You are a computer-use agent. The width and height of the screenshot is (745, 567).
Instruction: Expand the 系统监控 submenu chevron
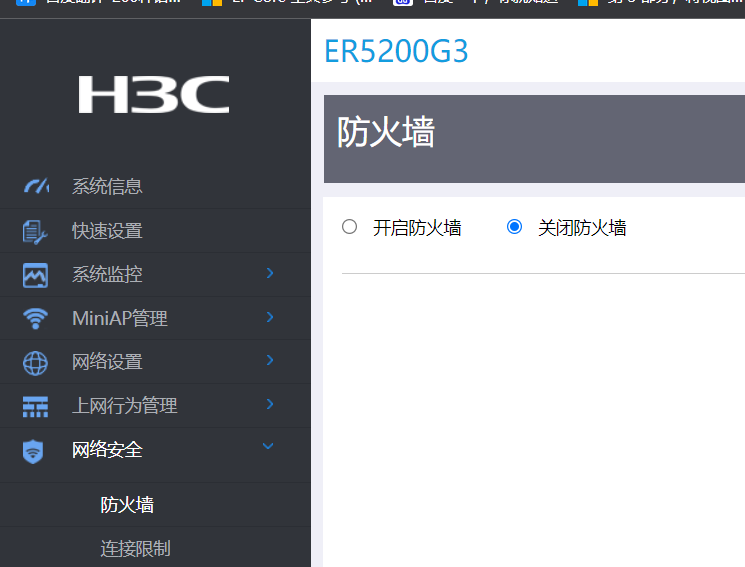point(270,273)
